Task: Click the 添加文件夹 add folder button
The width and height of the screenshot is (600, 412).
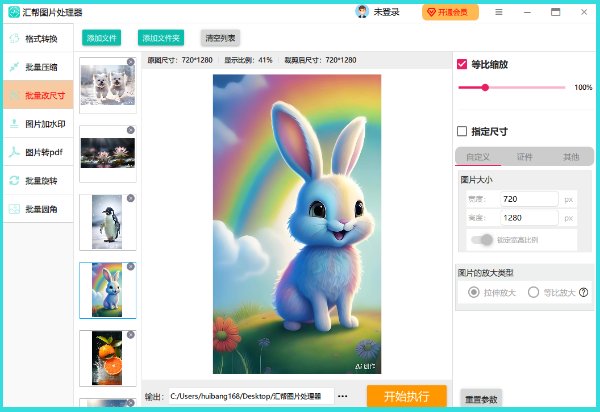Action: pos(161,38)
